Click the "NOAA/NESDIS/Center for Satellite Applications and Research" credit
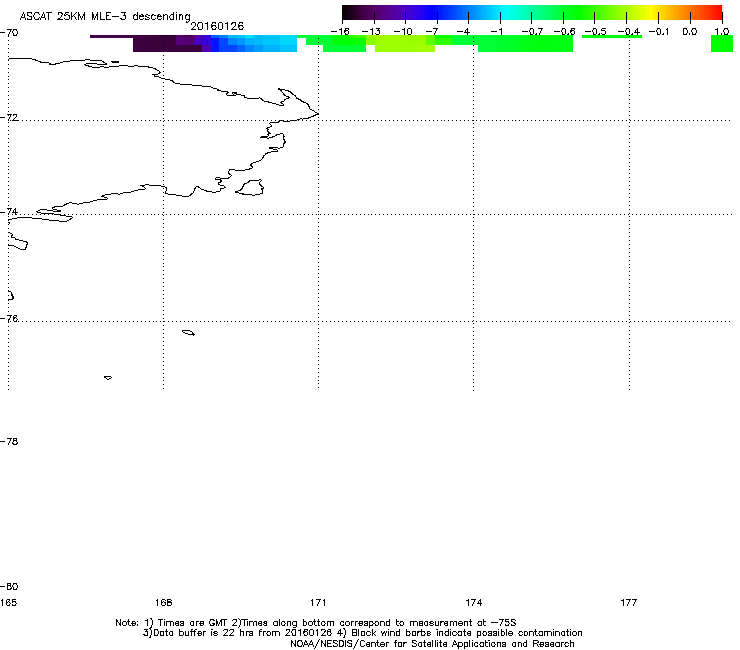This screenshot has height=650, width=740. 432,644
